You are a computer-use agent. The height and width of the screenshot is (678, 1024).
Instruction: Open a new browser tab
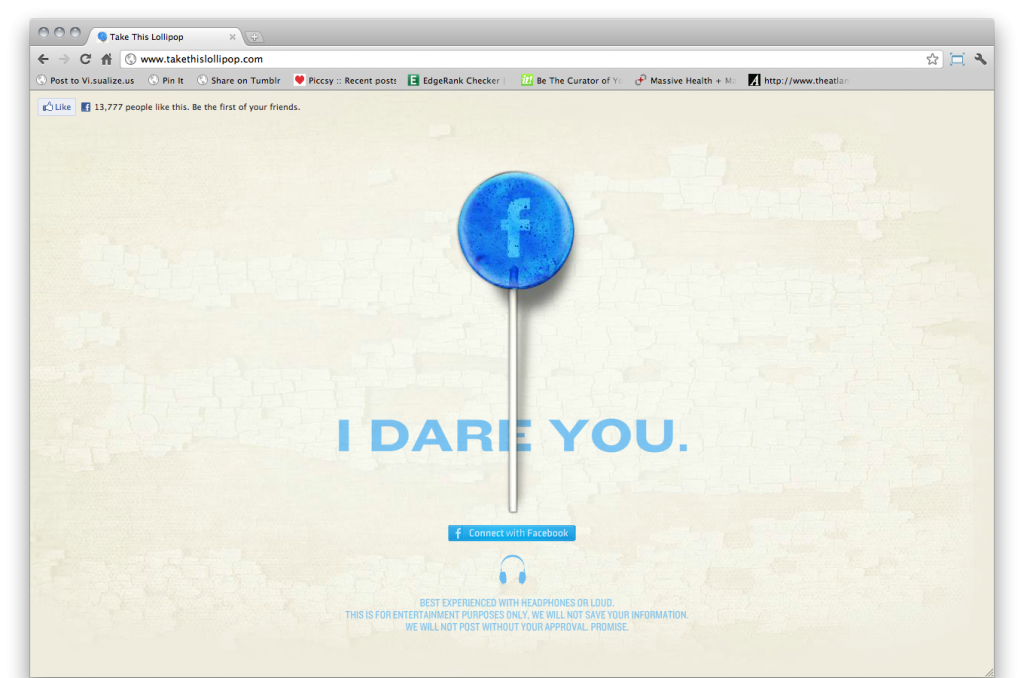coord(254,37)
